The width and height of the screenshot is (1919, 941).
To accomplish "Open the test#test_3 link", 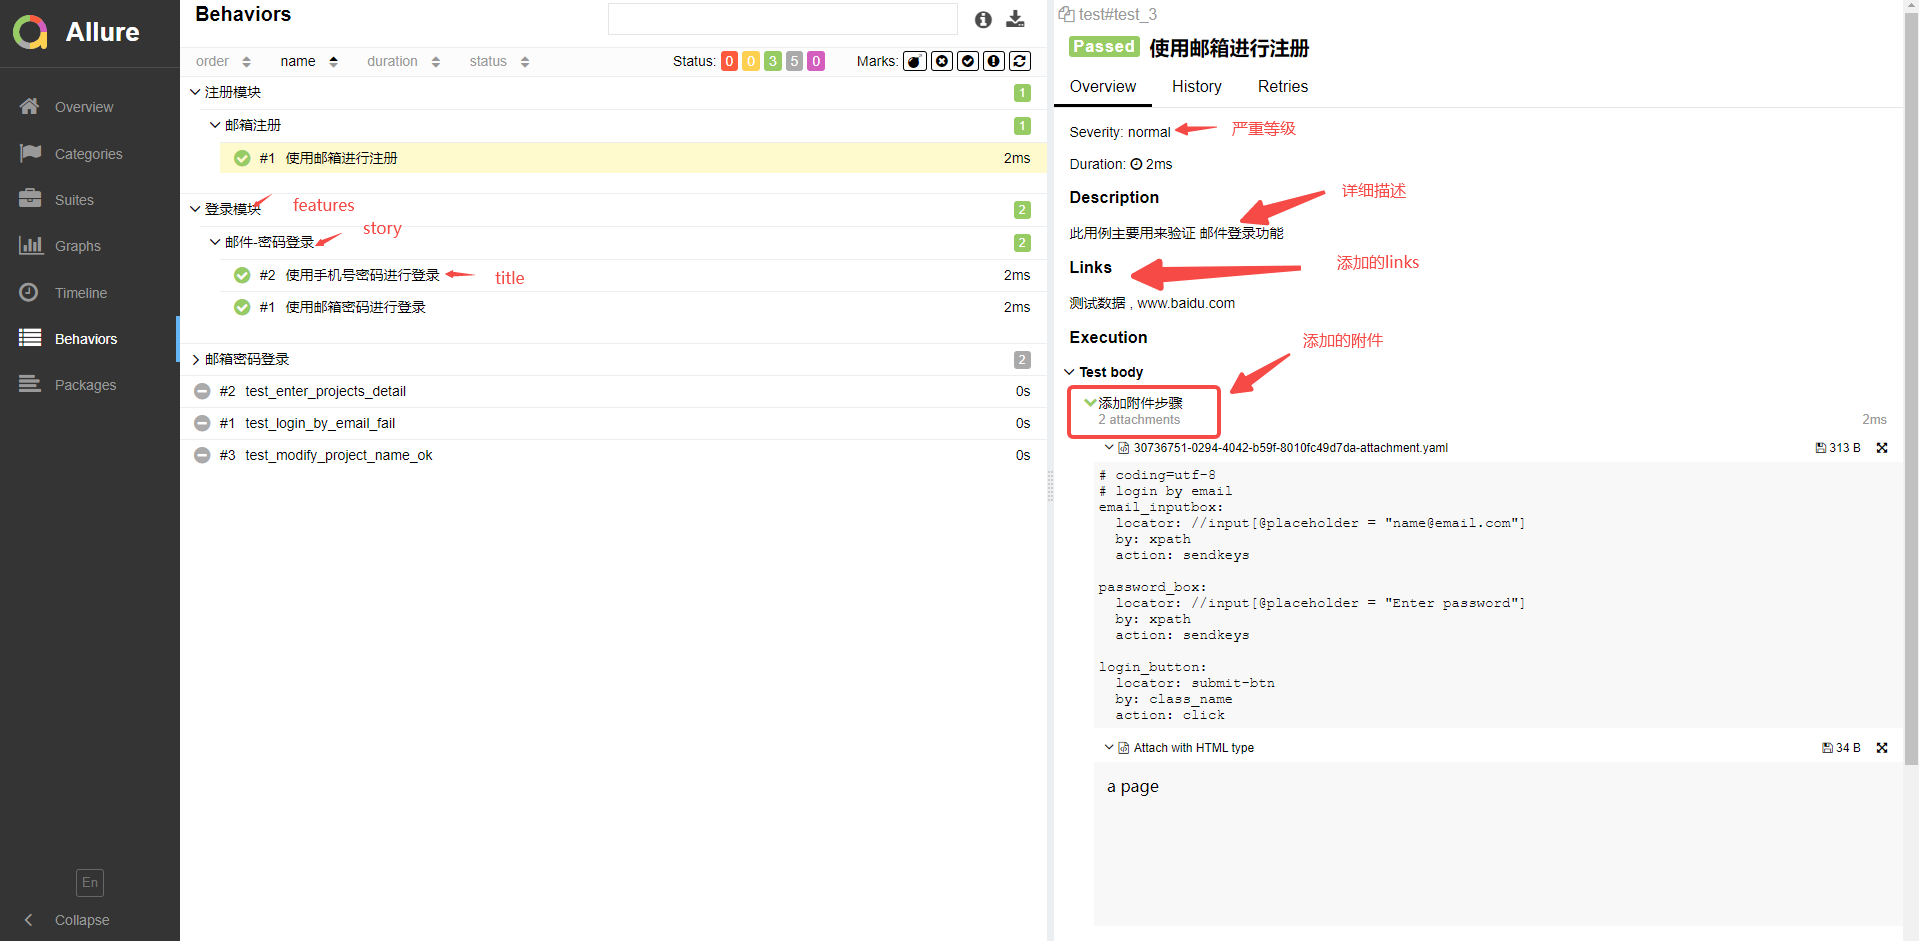I will (x=1118, y=15).
